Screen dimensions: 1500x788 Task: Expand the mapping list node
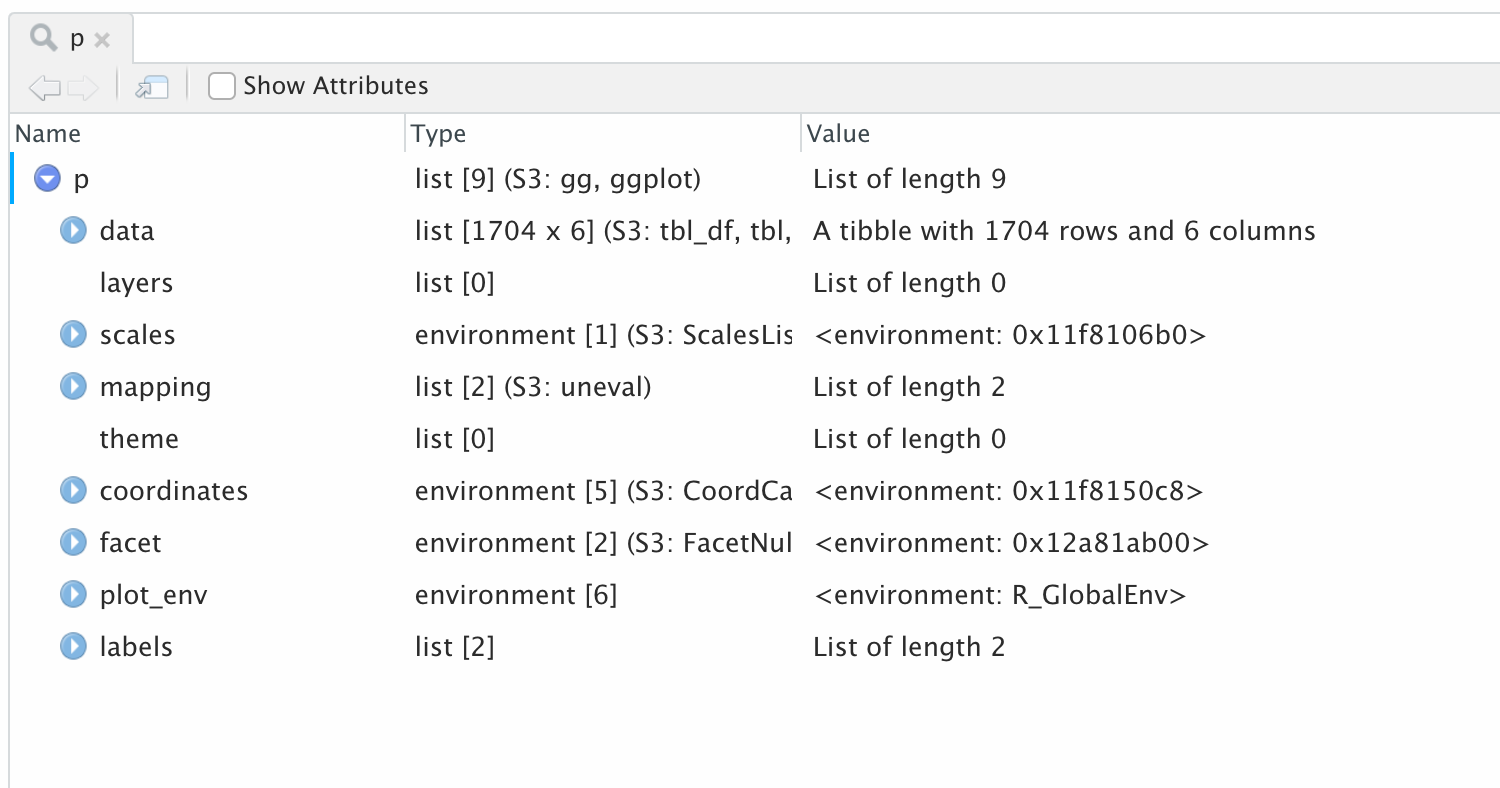[73, 387]
